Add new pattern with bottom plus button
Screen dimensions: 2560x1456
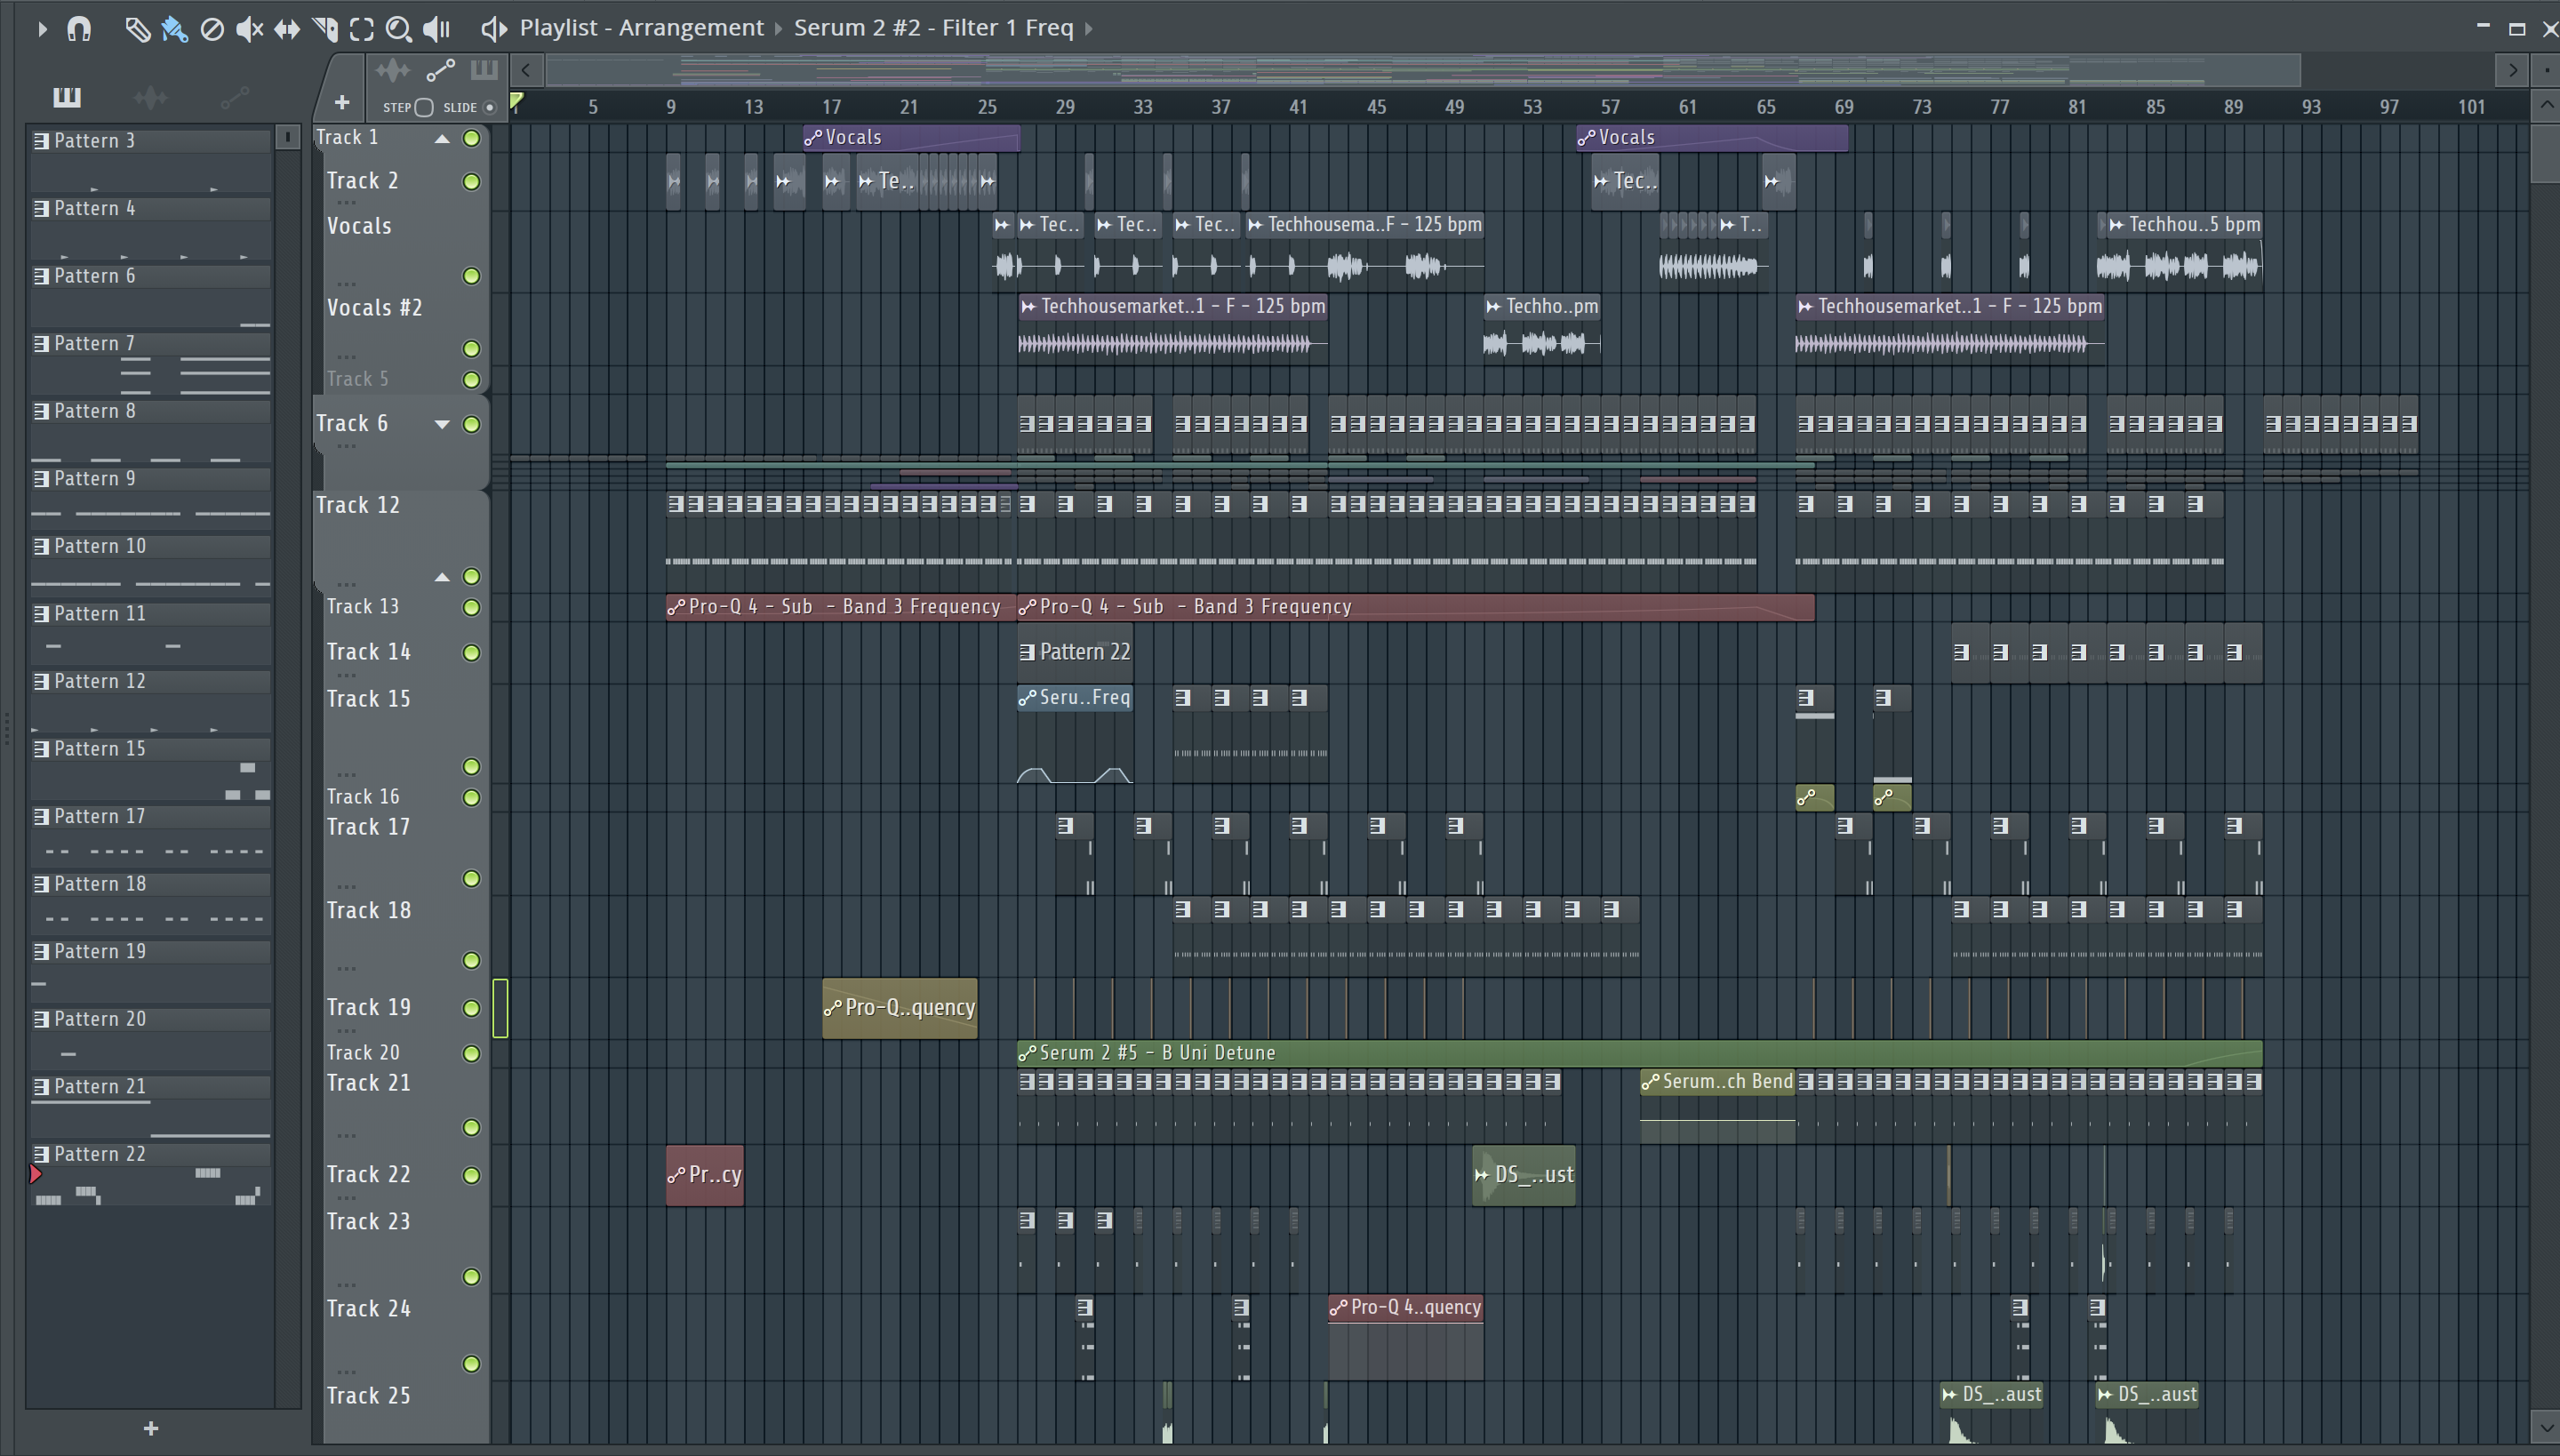(151, 1428)
